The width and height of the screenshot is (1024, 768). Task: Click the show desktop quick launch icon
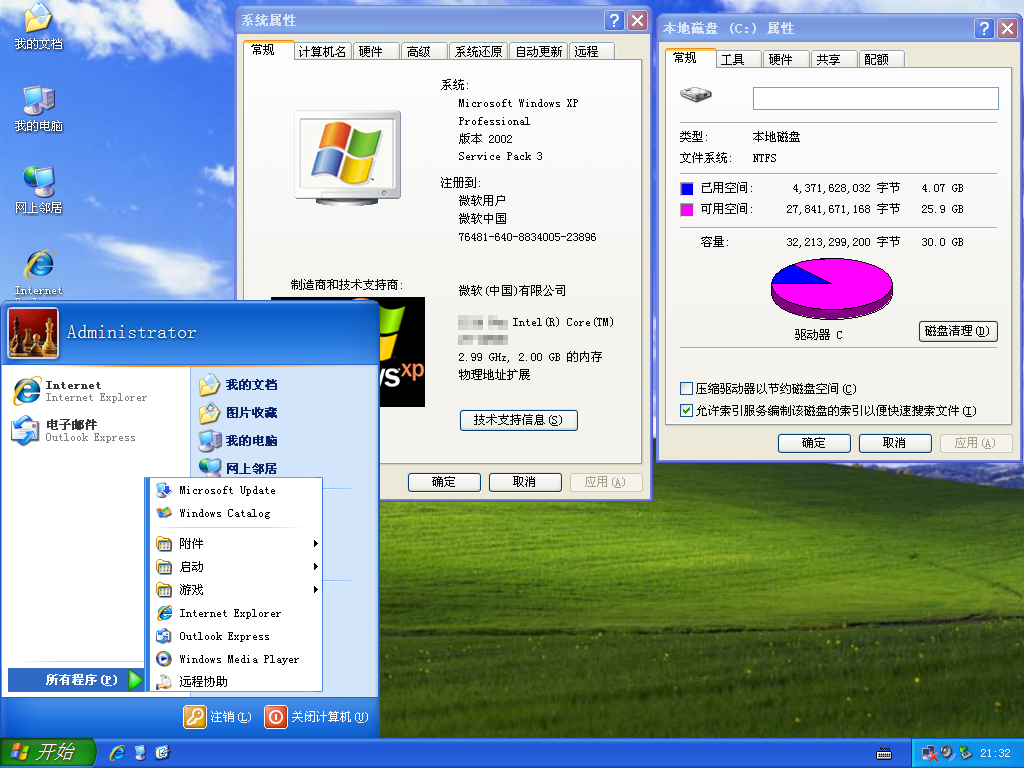click(x=140, y=753)
